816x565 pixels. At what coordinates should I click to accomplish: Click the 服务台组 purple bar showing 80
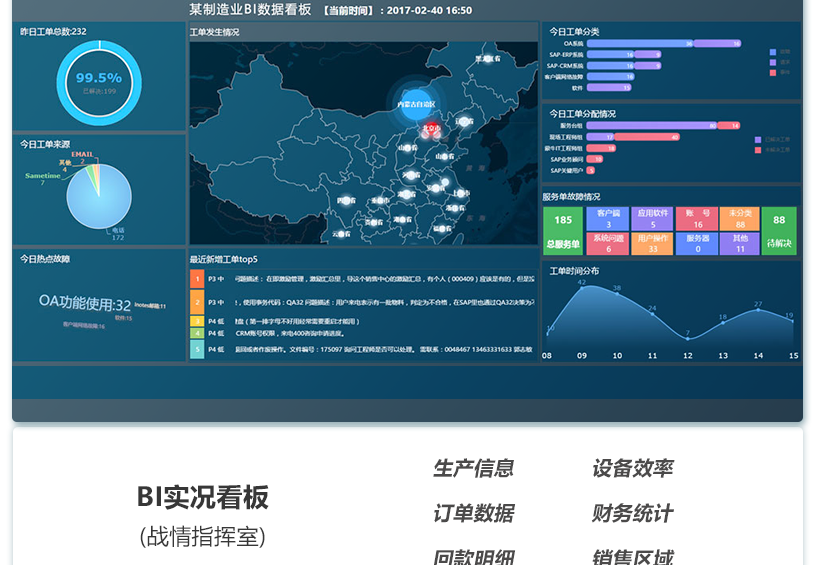(652, 125)
